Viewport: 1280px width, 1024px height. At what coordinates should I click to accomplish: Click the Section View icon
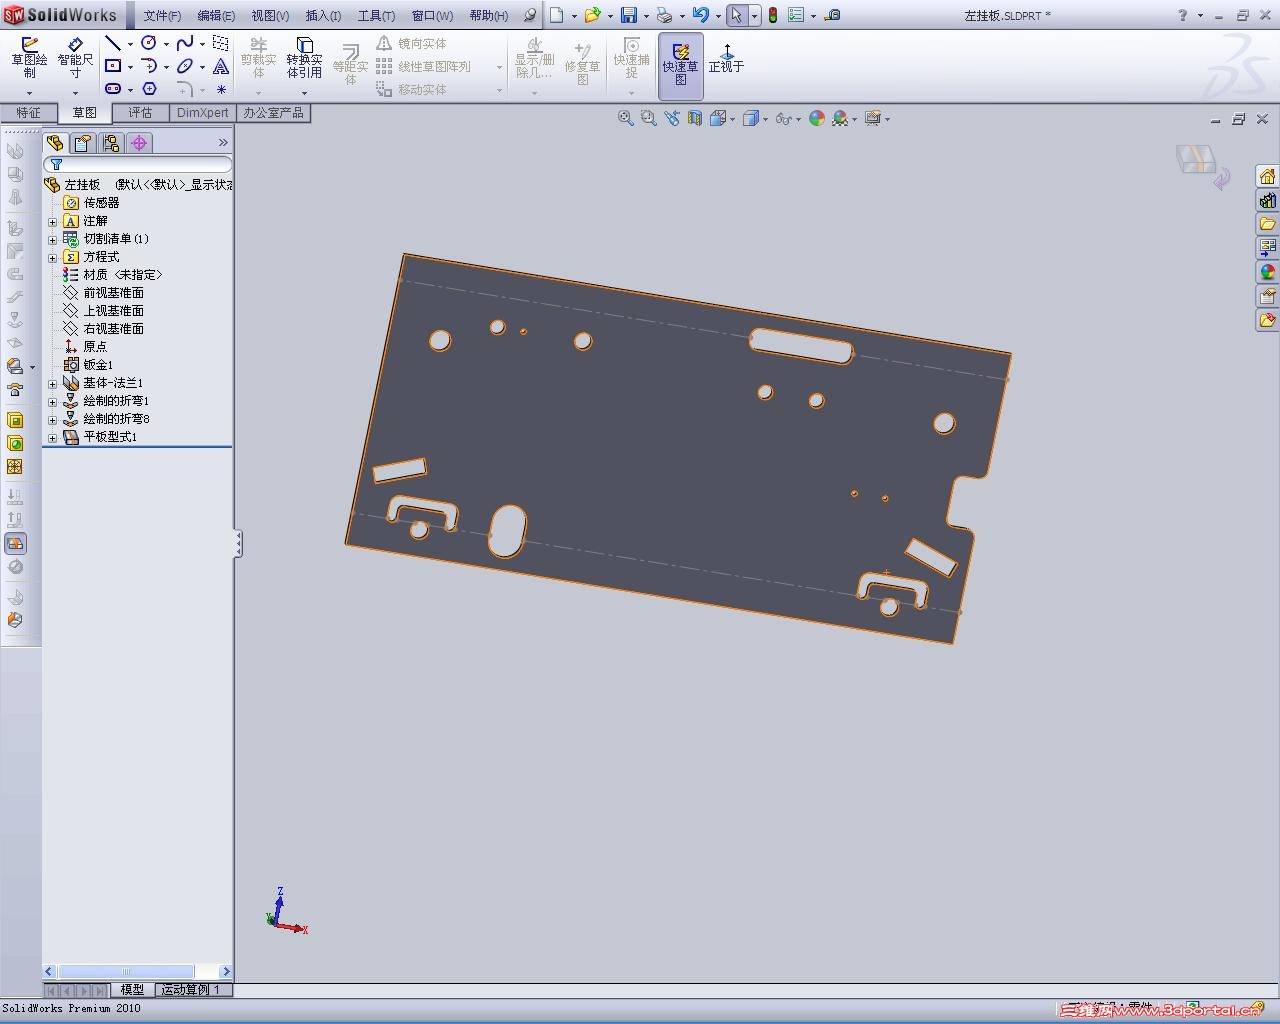pyautogui.click(x=695, y=118)
